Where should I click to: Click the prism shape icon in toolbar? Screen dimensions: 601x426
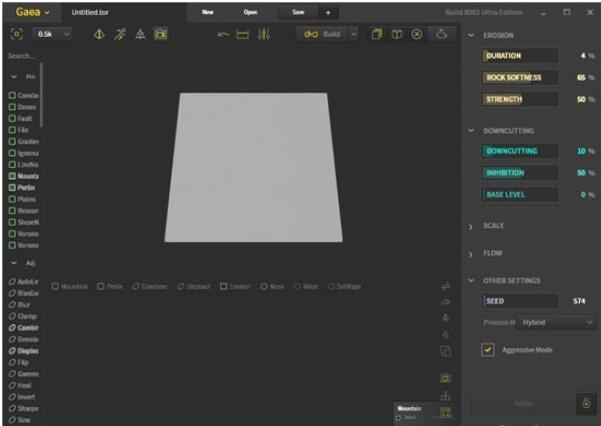(x=140, y=34)
